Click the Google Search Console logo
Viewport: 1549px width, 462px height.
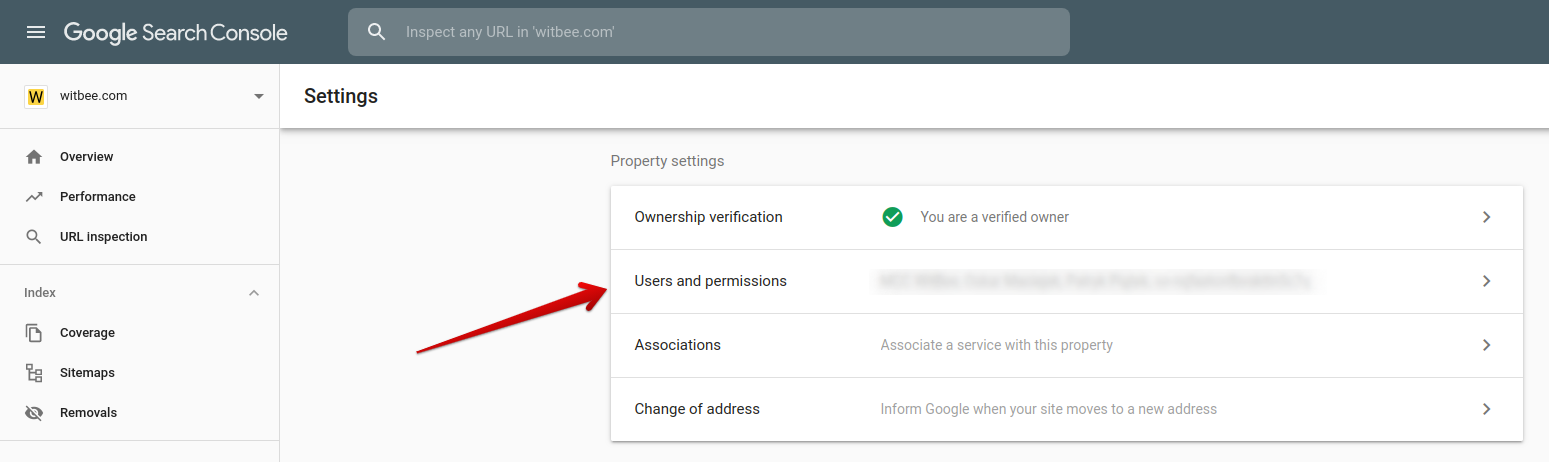(x=176, y=32)
